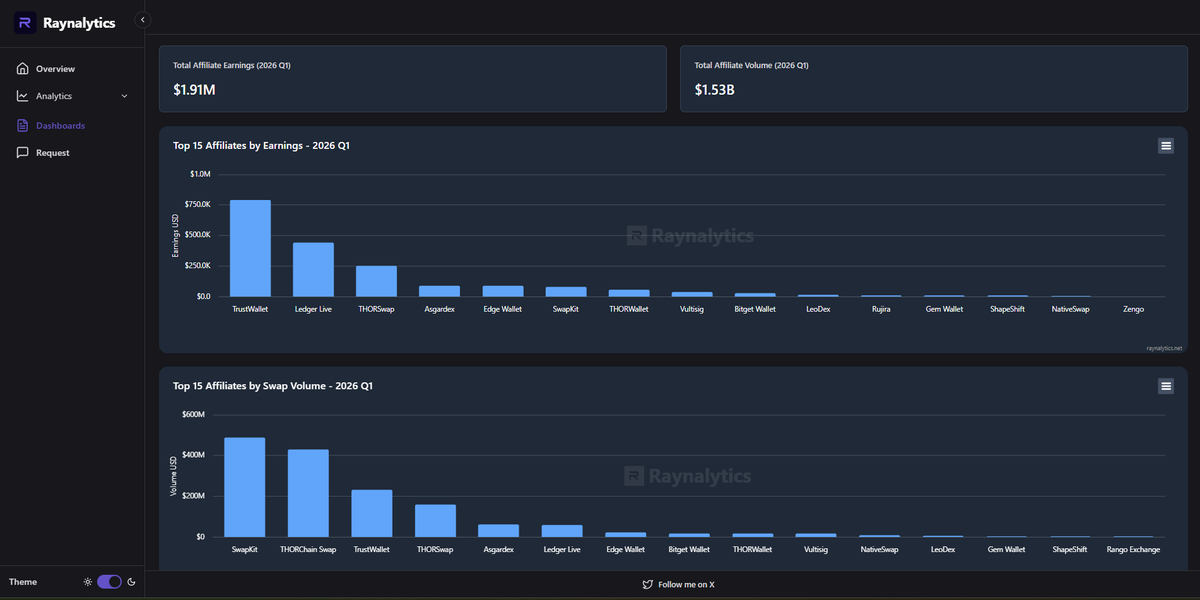Click the Request speech-bubble icon
Image resolution: width=1200 pixels, height=600 pixels.
(23, 153)
